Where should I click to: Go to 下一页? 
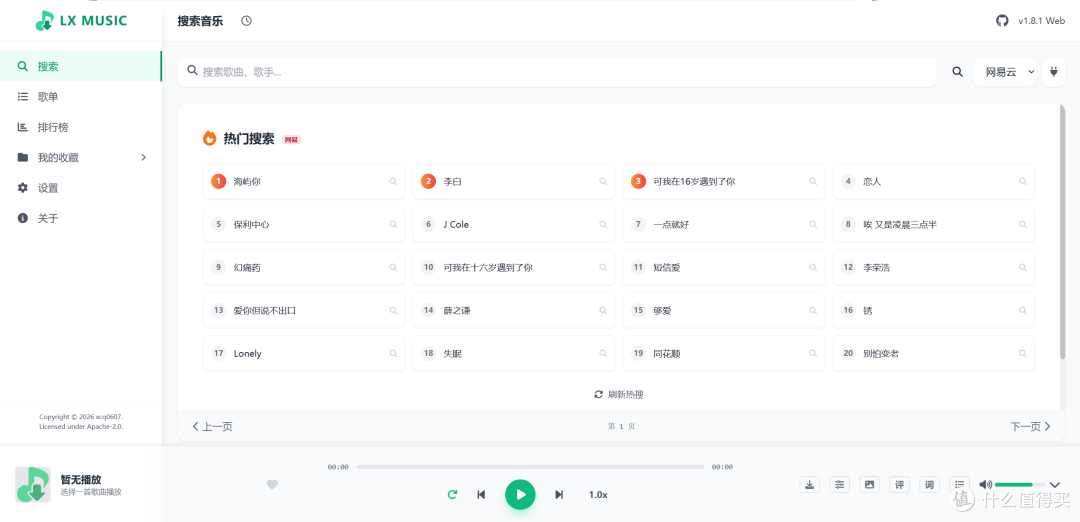1030,426
